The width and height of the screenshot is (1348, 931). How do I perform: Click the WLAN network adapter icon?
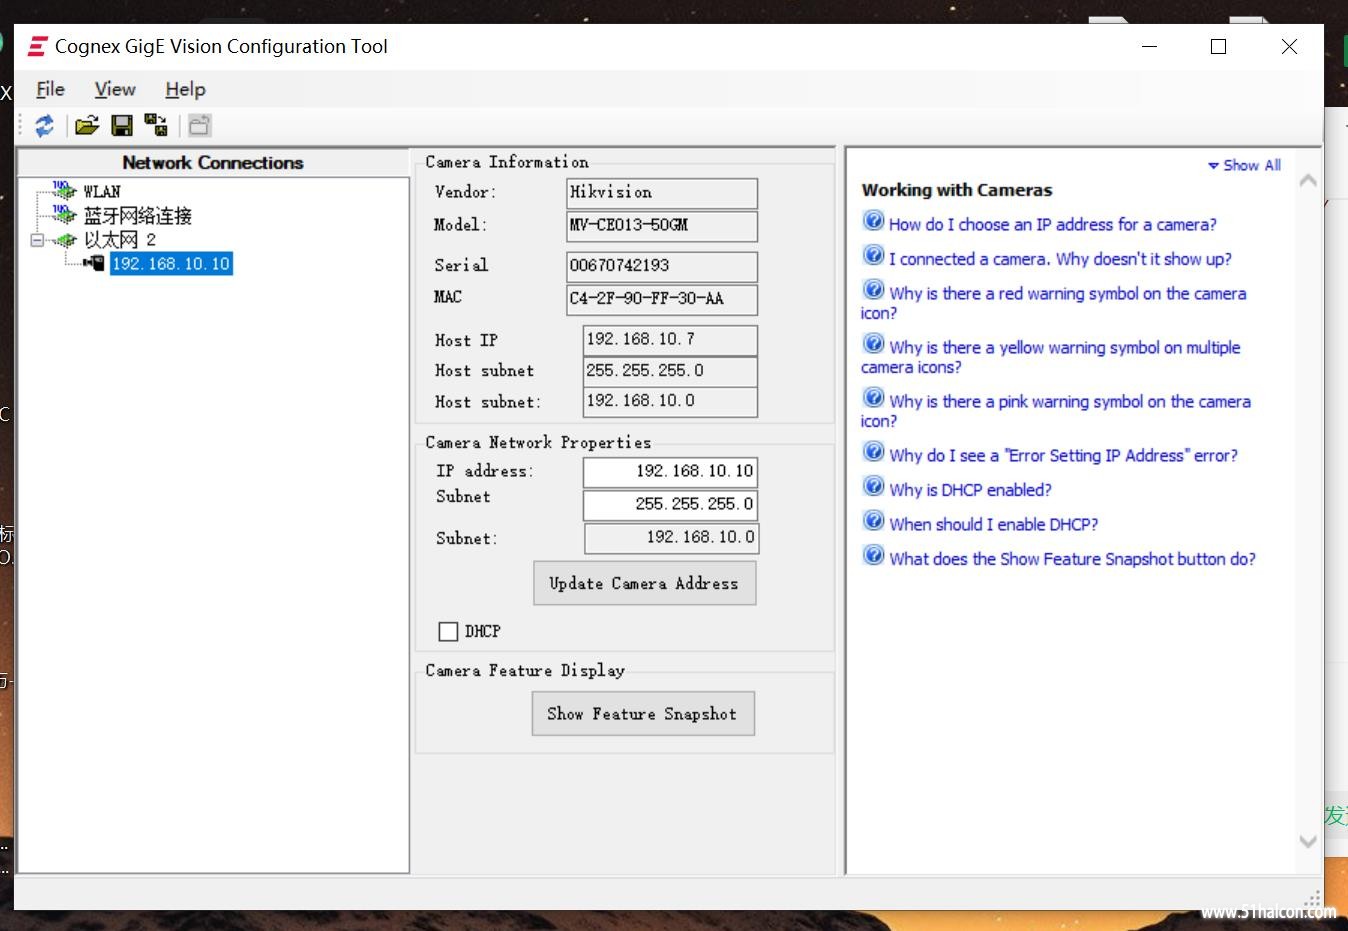point(65,190)
